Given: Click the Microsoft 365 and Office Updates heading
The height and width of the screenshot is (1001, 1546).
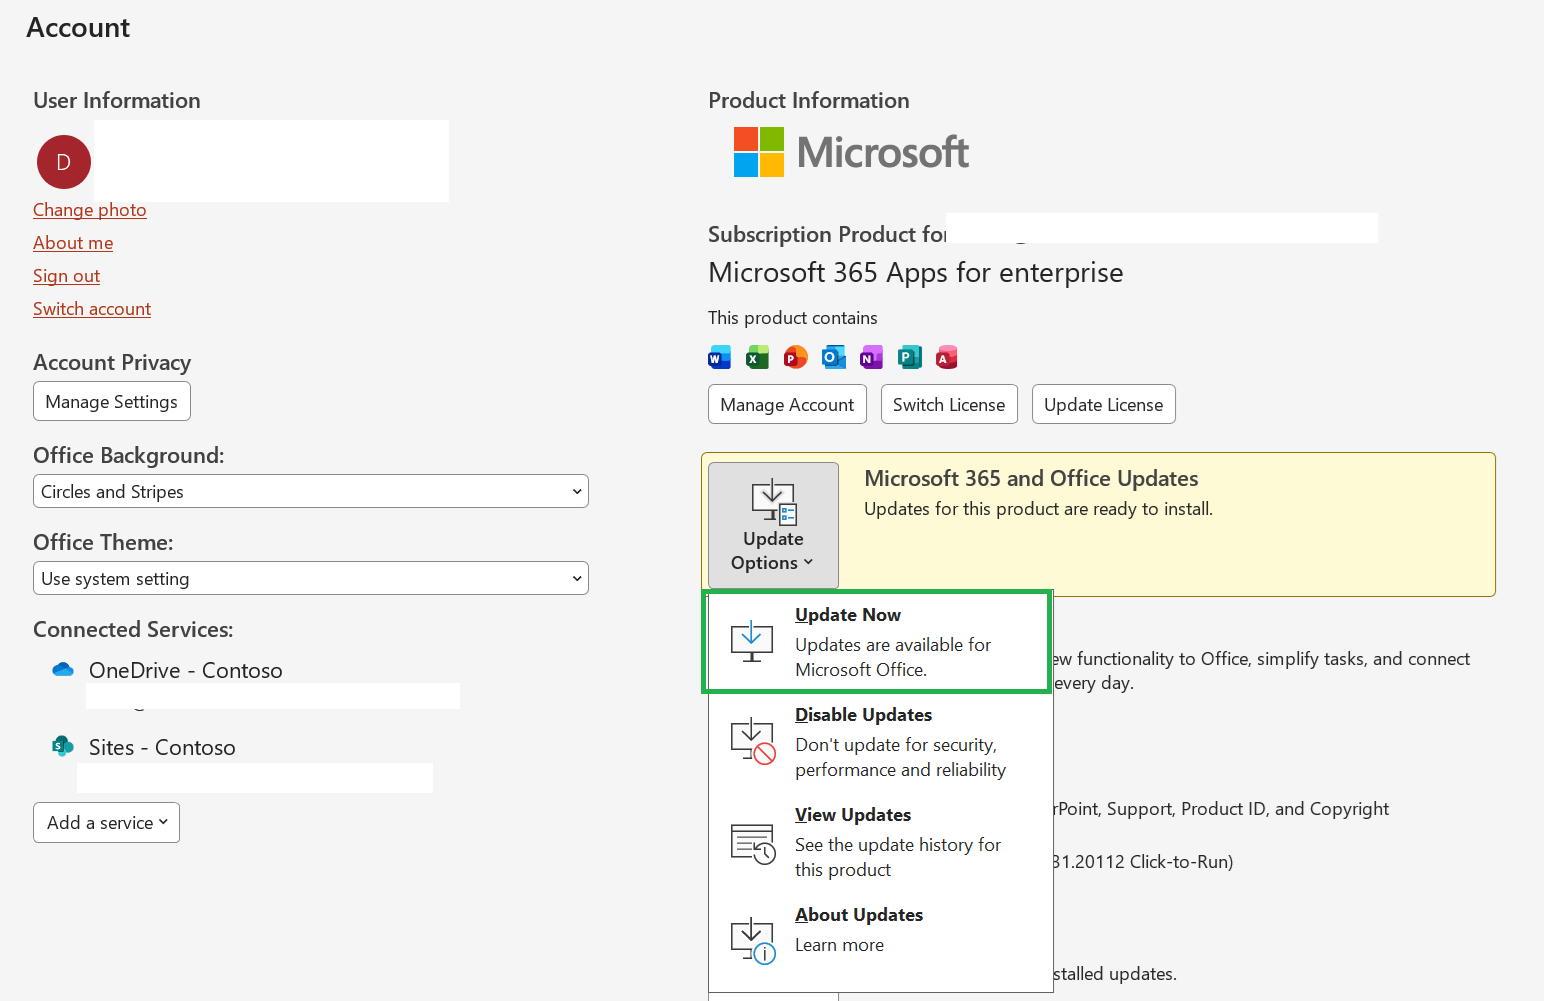Looking at the screenshot, I should (x=1031, y=478).
